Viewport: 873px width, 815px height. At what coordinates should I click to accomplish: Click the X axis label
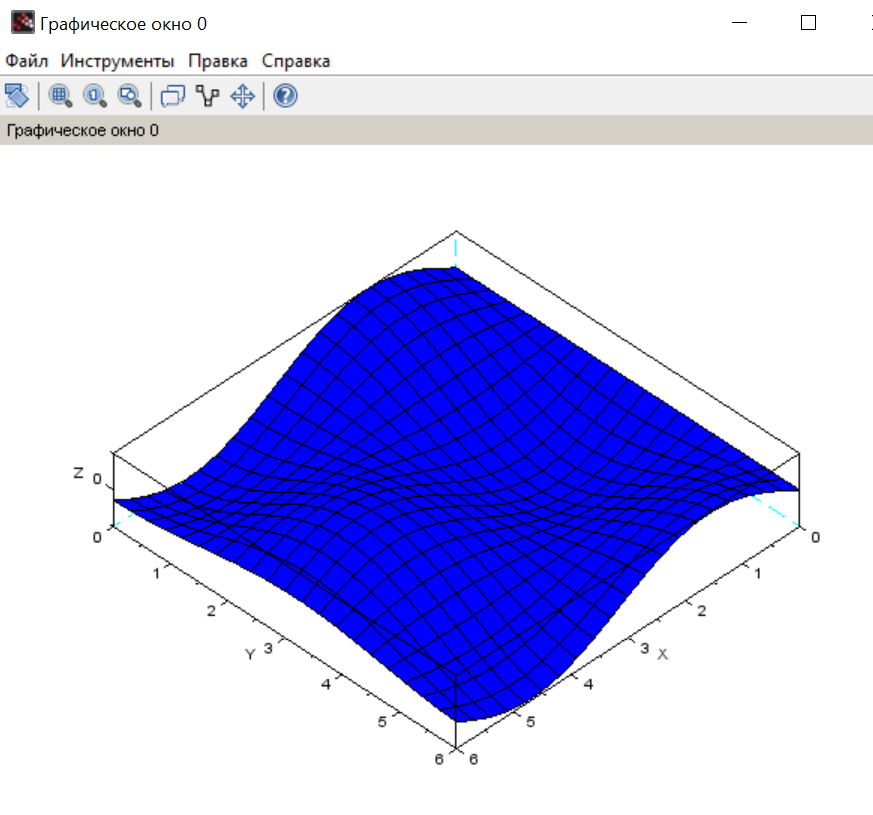coord(663,655)
